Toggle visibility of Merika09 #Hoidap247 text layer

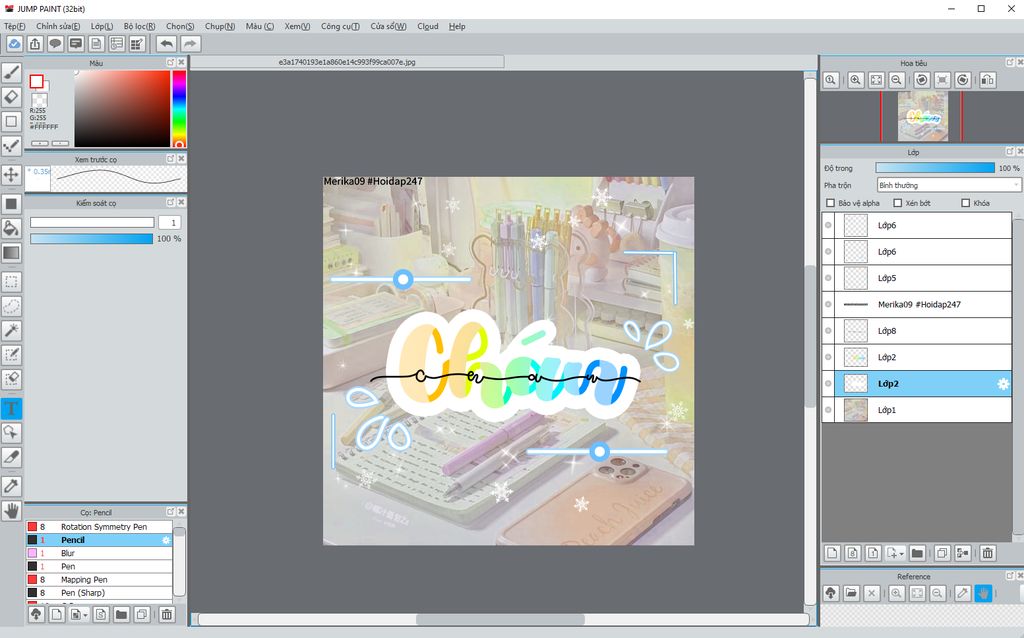(828, 304)
